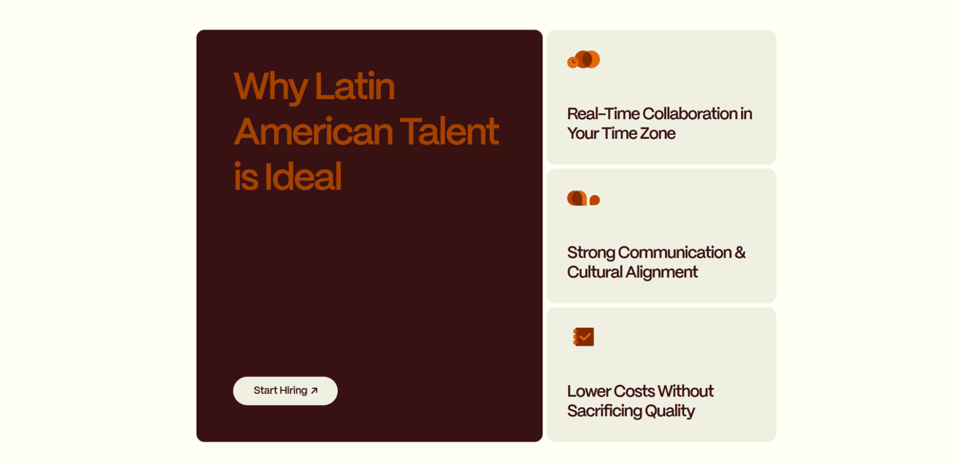
Task: Click the "Strong Communication &" text line
Action: click(656, 252)
